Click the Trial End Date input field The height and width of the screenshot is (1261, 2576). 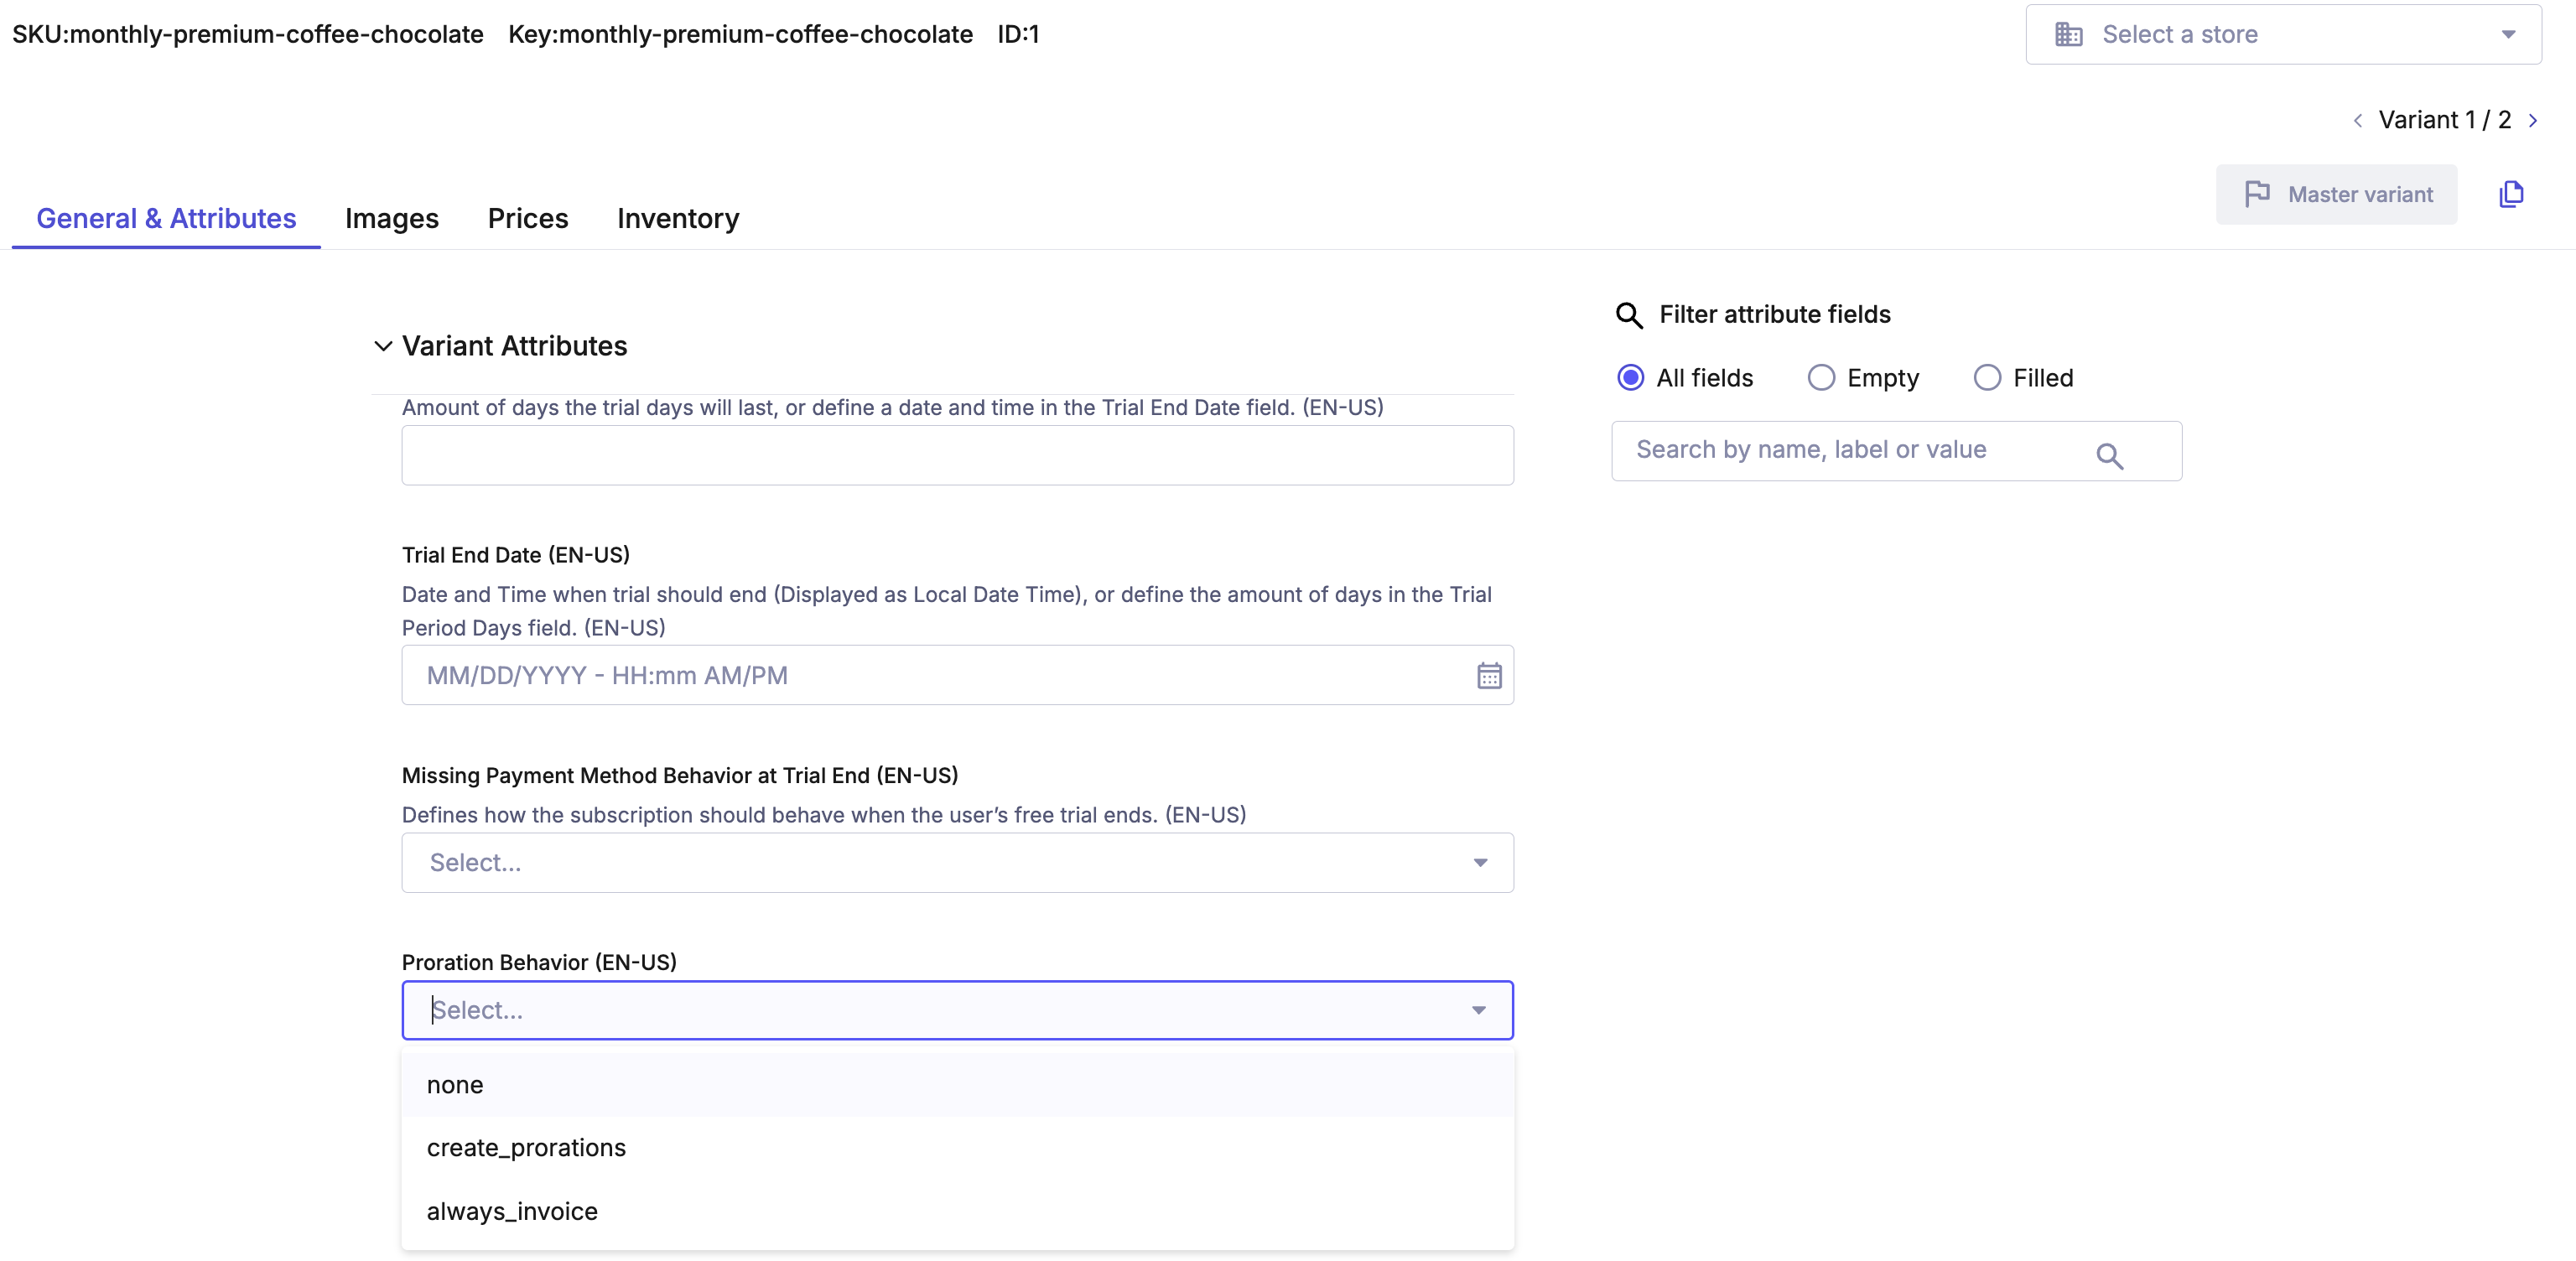tap(957, 676)
